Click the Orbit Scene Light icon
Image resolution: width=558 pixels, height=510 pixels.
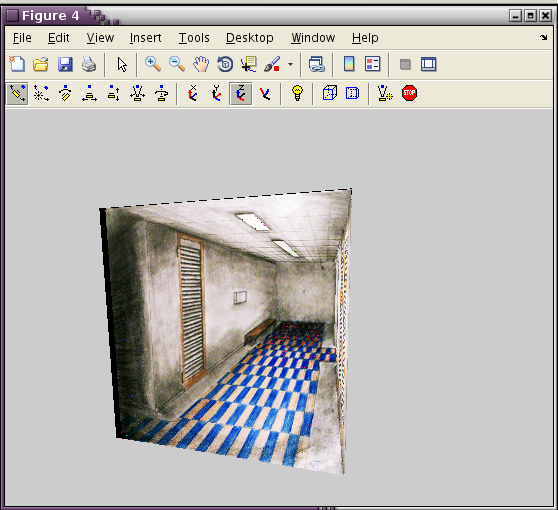(x=41, y=94)
